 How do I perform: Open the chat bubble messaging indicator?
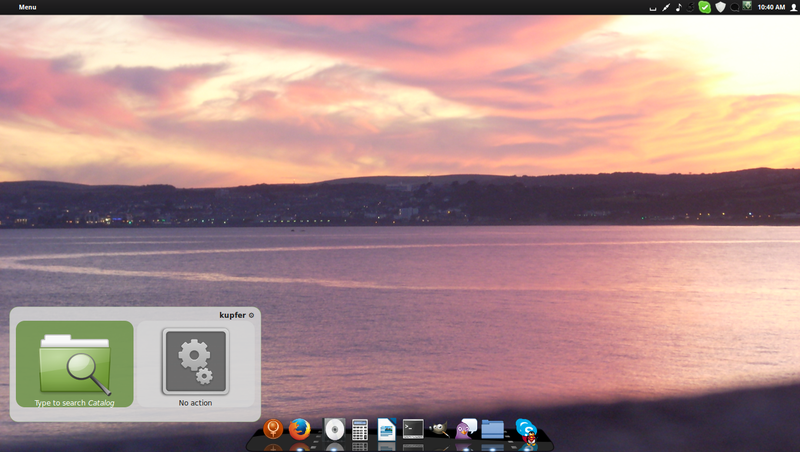[734, 7]
